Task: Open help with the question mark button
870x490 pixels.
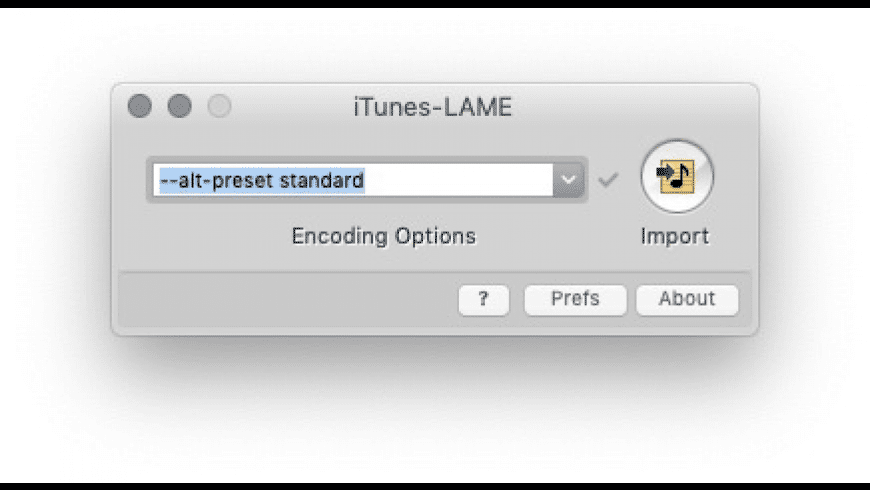Action: point(483,299)
